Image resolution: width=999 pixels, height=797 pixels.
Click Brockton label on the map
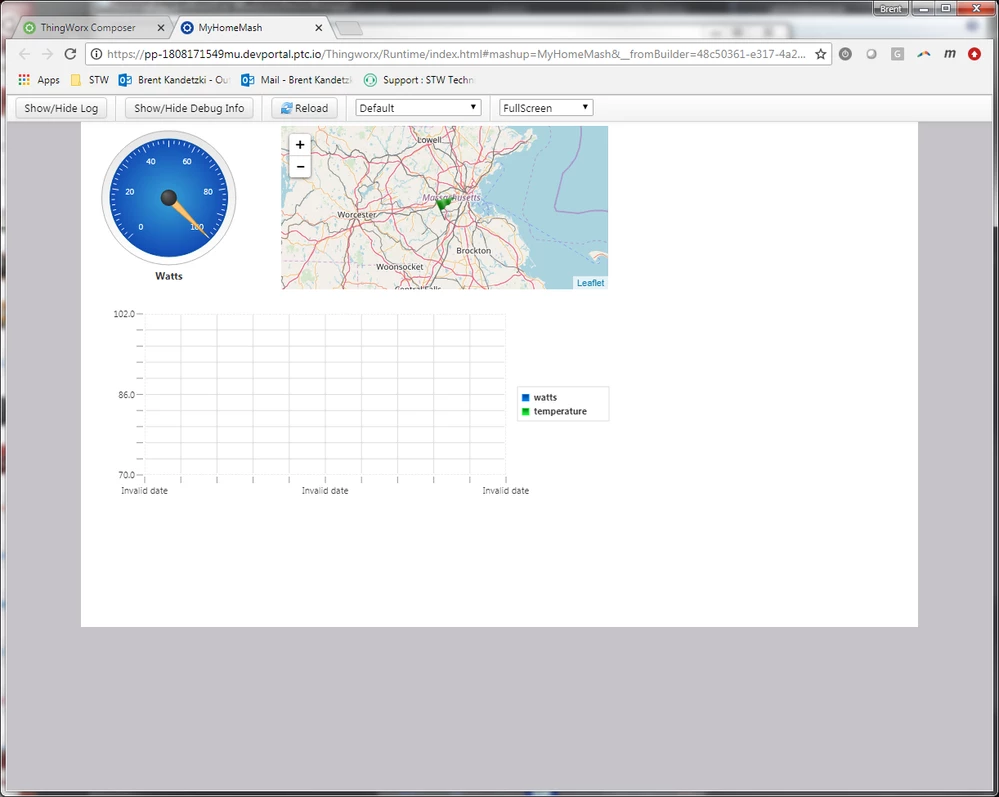473,251
